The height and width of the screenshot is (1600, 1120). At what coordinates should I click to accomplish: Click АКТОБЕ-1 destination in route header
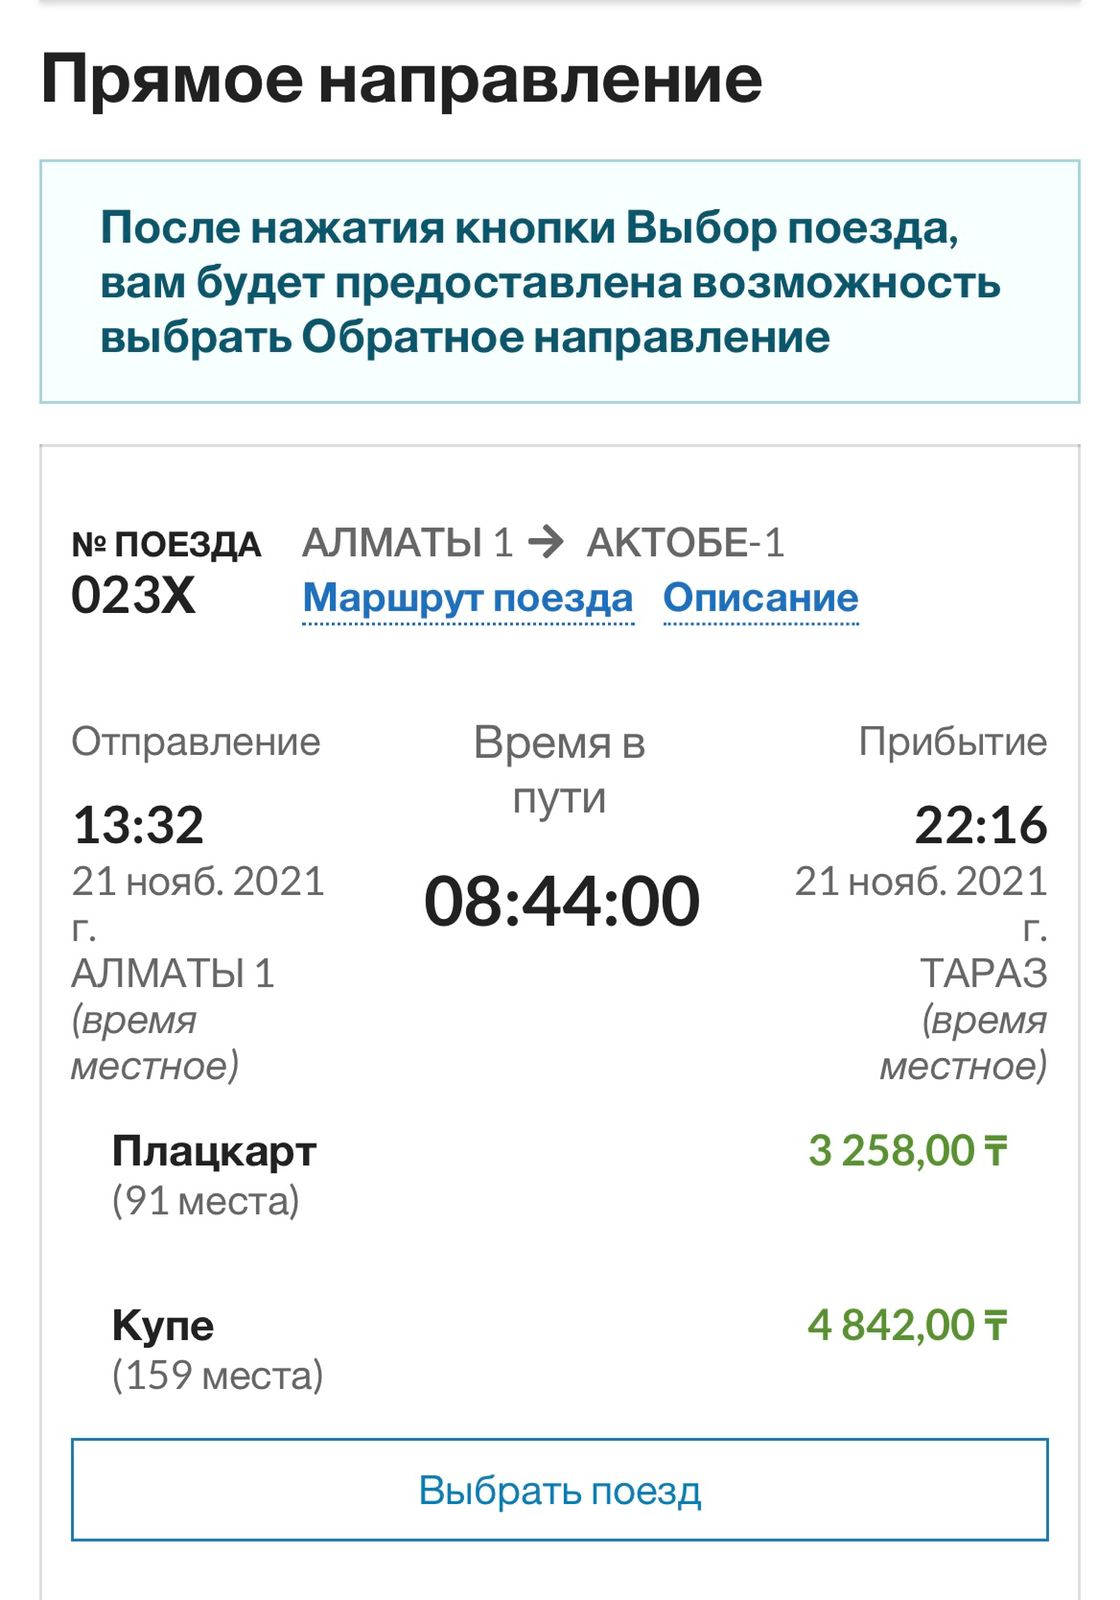685,543
